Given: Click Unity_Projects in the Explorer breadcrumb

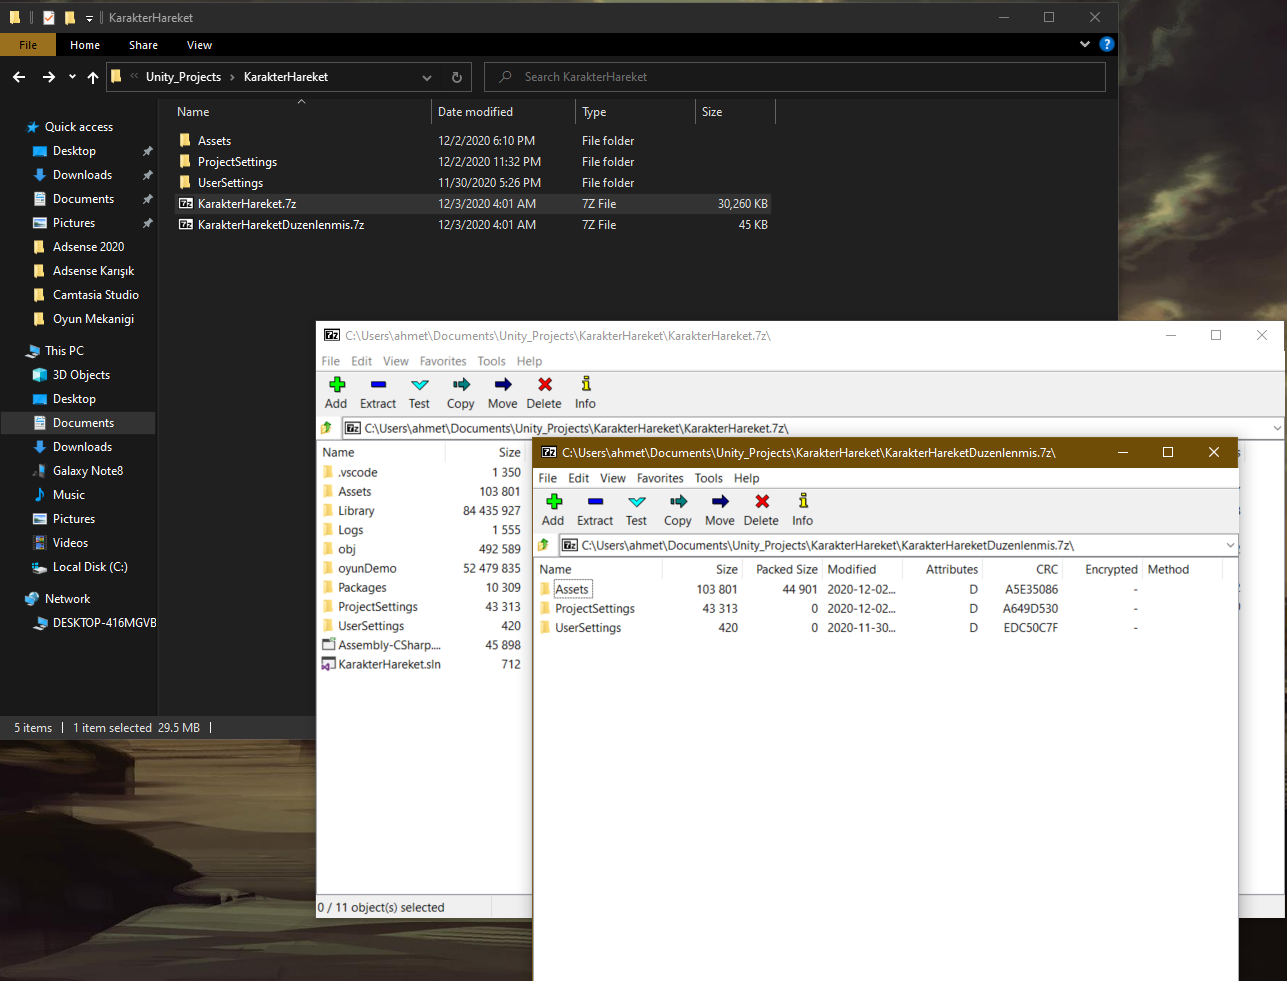Looking at the screenshot, I should click(183, 77).
